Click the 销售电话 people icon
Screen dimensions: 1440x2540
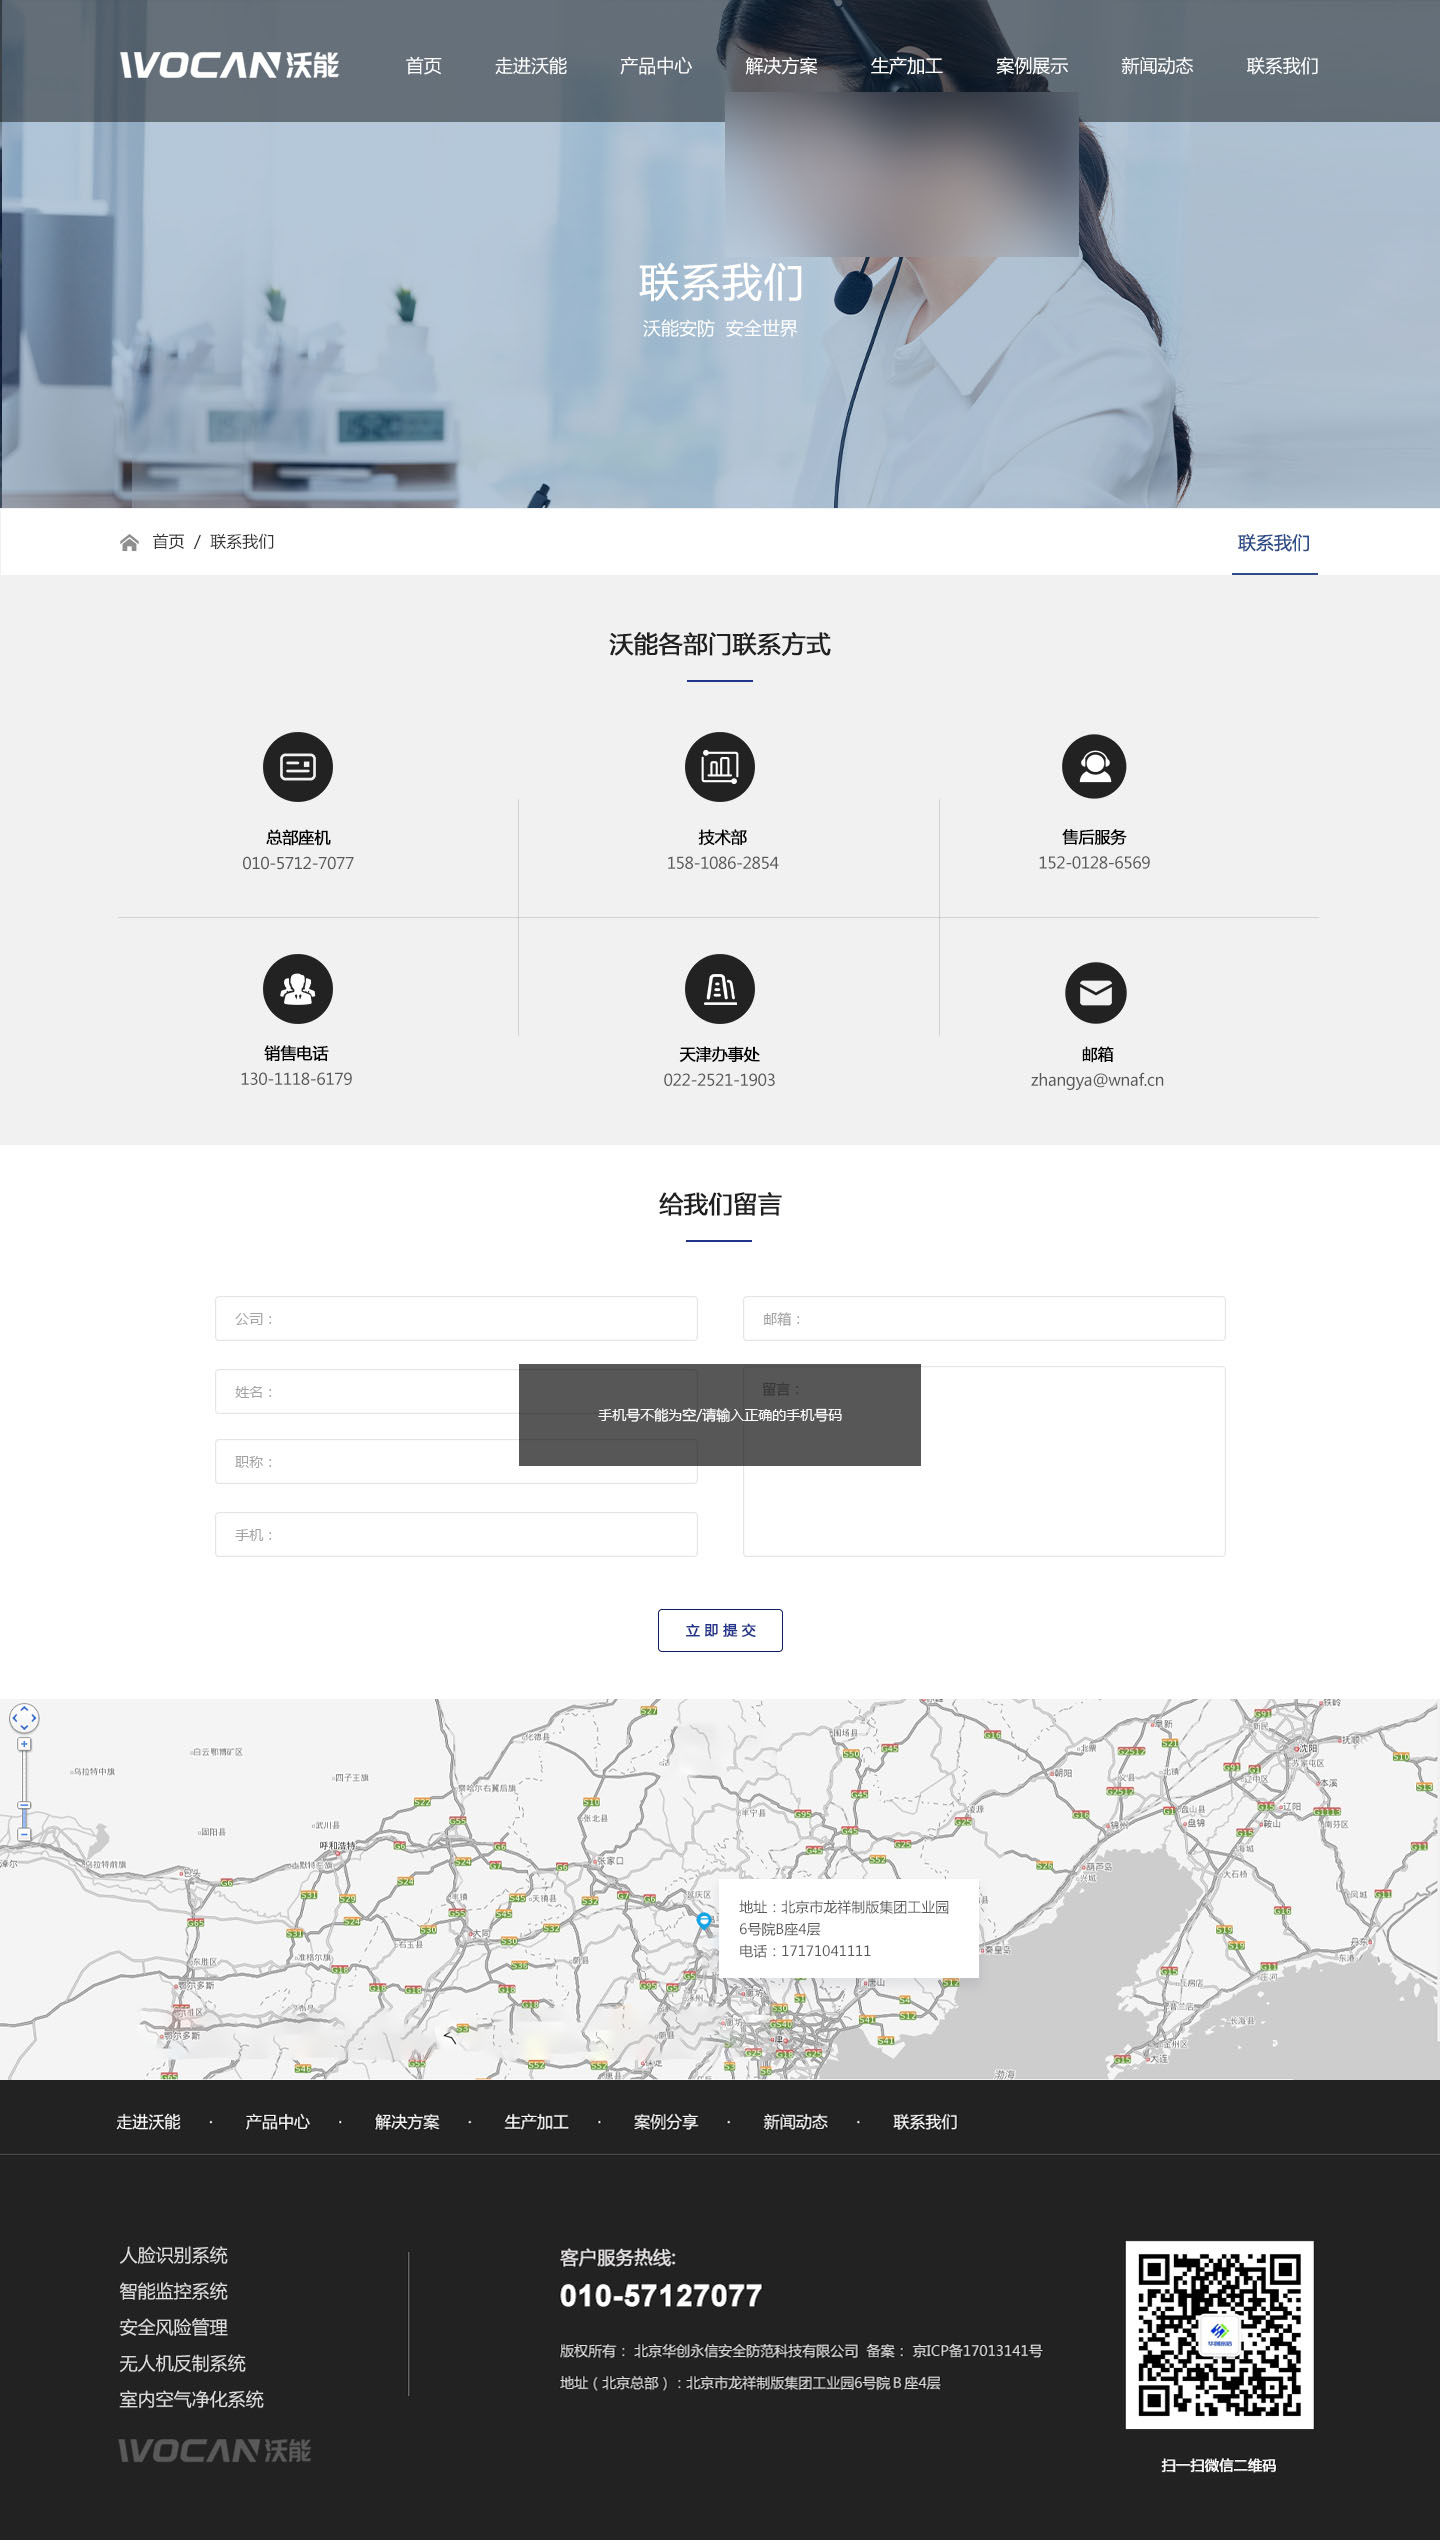(298, 989)
